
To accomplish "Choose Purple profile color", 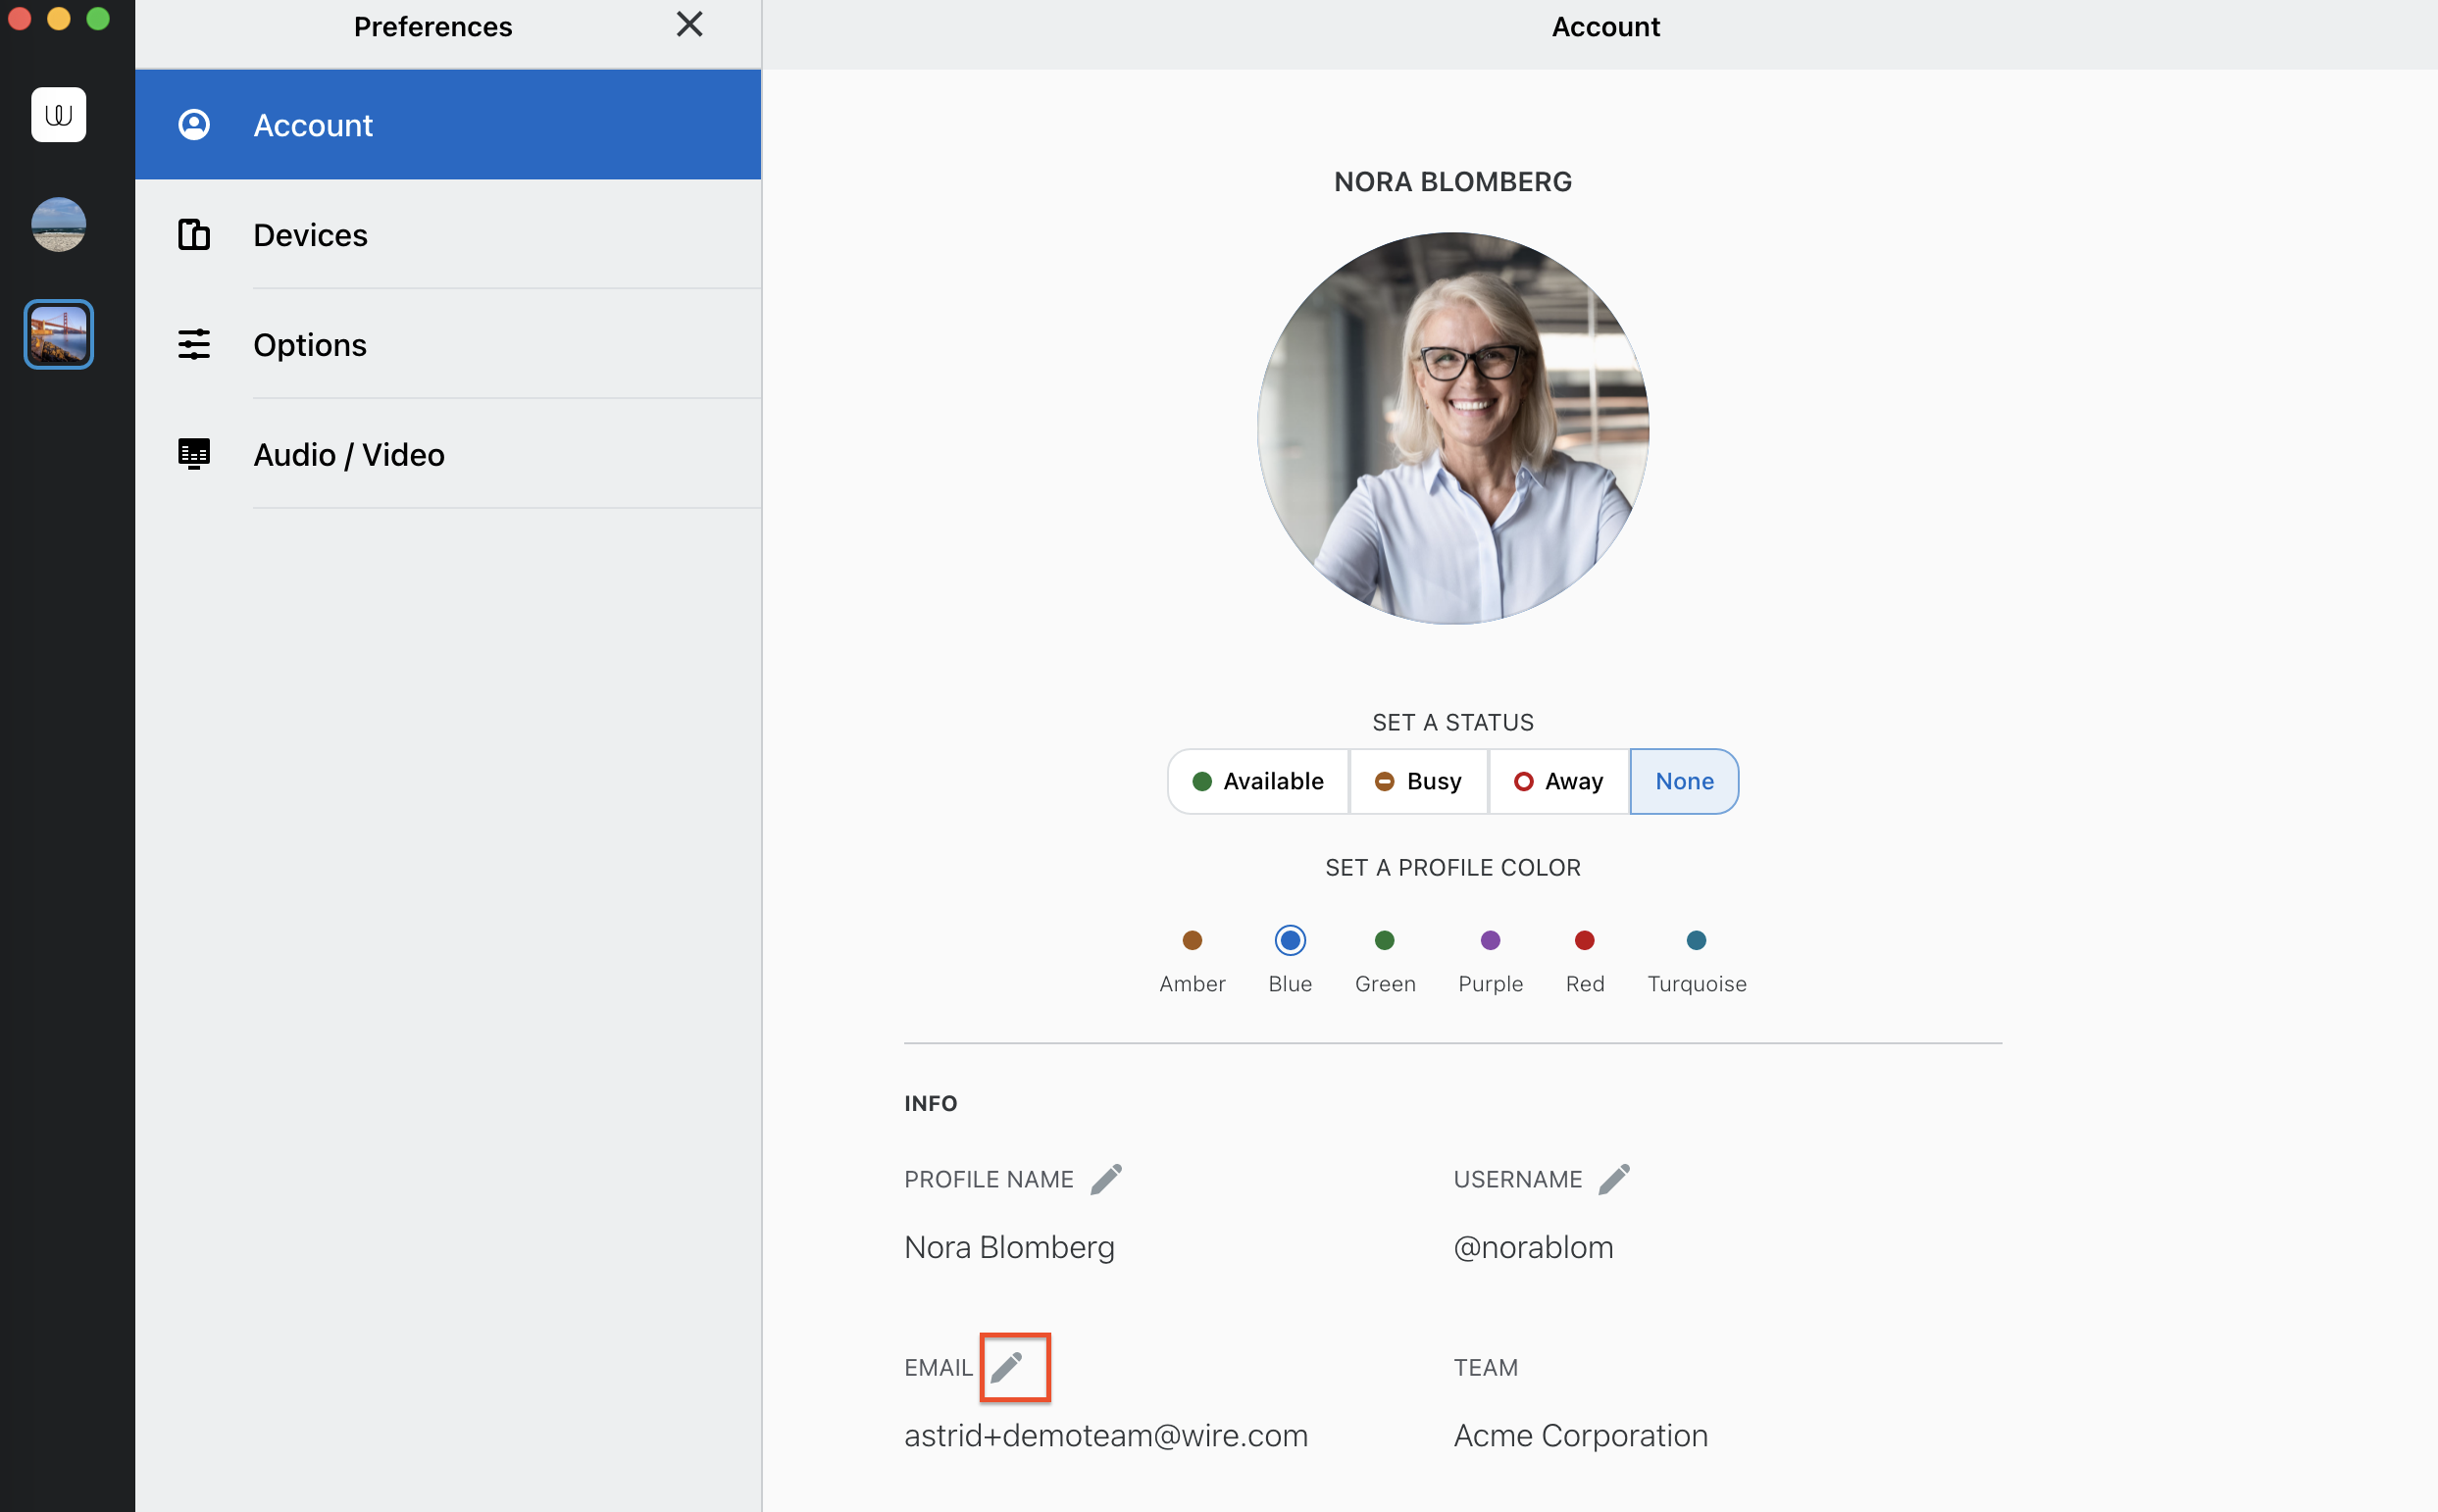I will [1490, 959].
